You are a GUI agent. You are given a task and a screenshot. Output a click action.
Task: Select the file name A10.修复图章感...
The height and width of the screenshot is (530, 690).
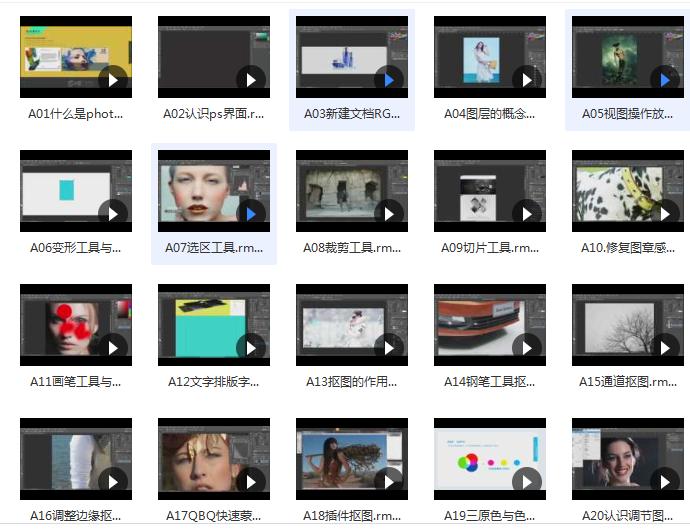pos(628,248)
